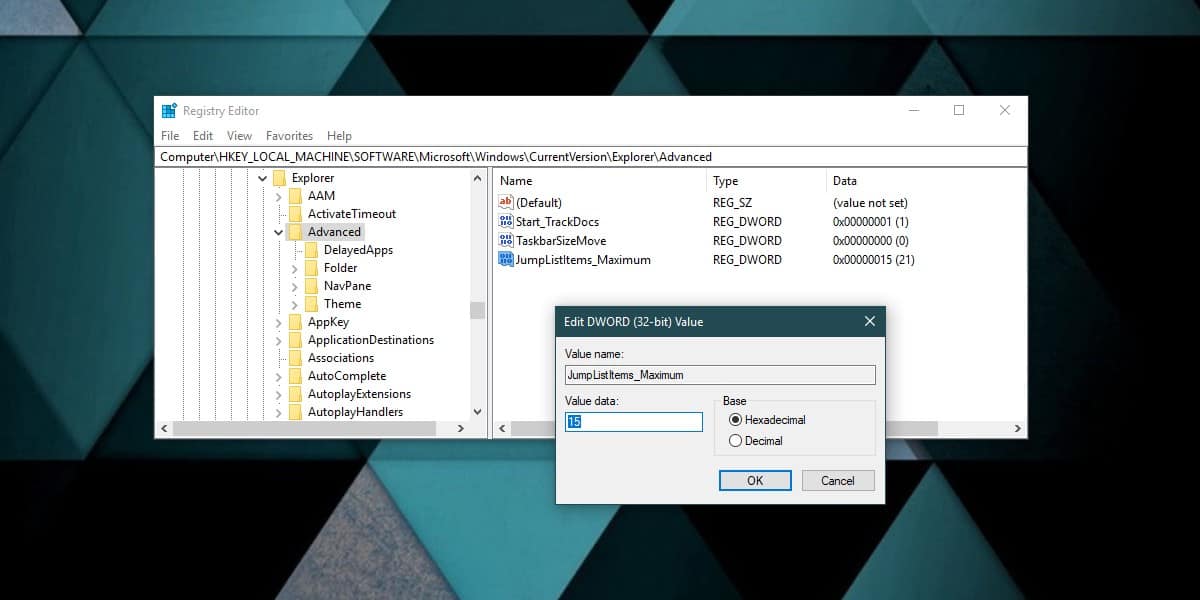Maximize the Registry Editor window
Screen dimensions: 1200x600
959,111
